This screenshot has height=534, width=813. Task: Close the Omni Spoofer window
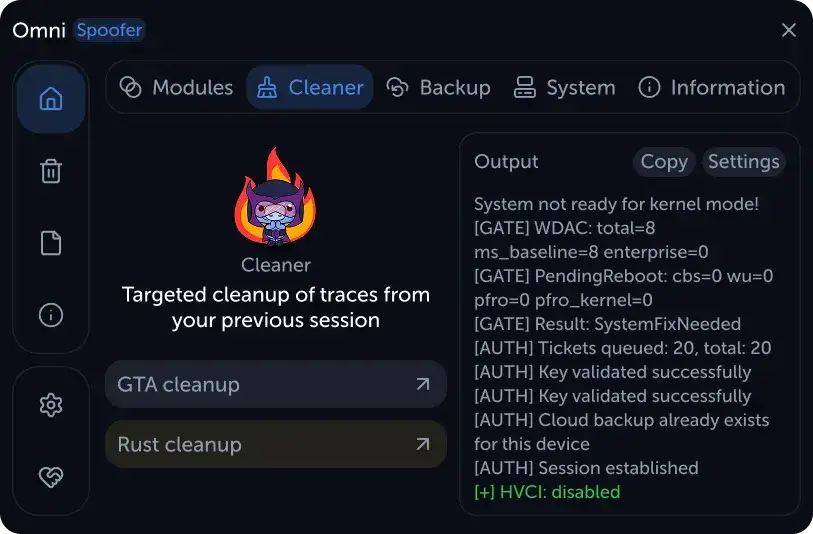[789, 30]
